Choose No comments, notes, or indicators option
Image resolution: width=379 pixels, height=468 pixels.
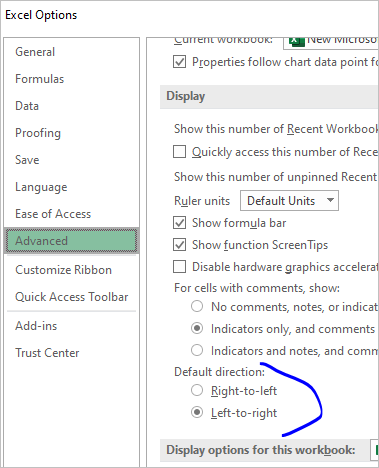coord(197,306)
